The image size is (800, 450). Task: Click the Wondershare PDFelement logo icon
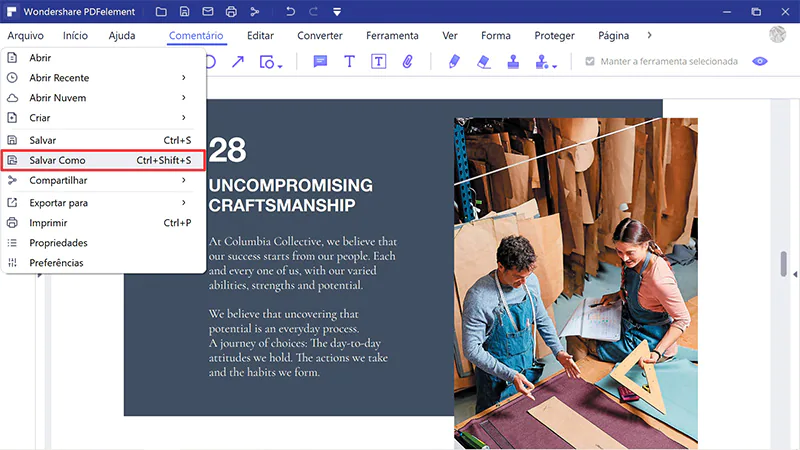coord(11,11)
